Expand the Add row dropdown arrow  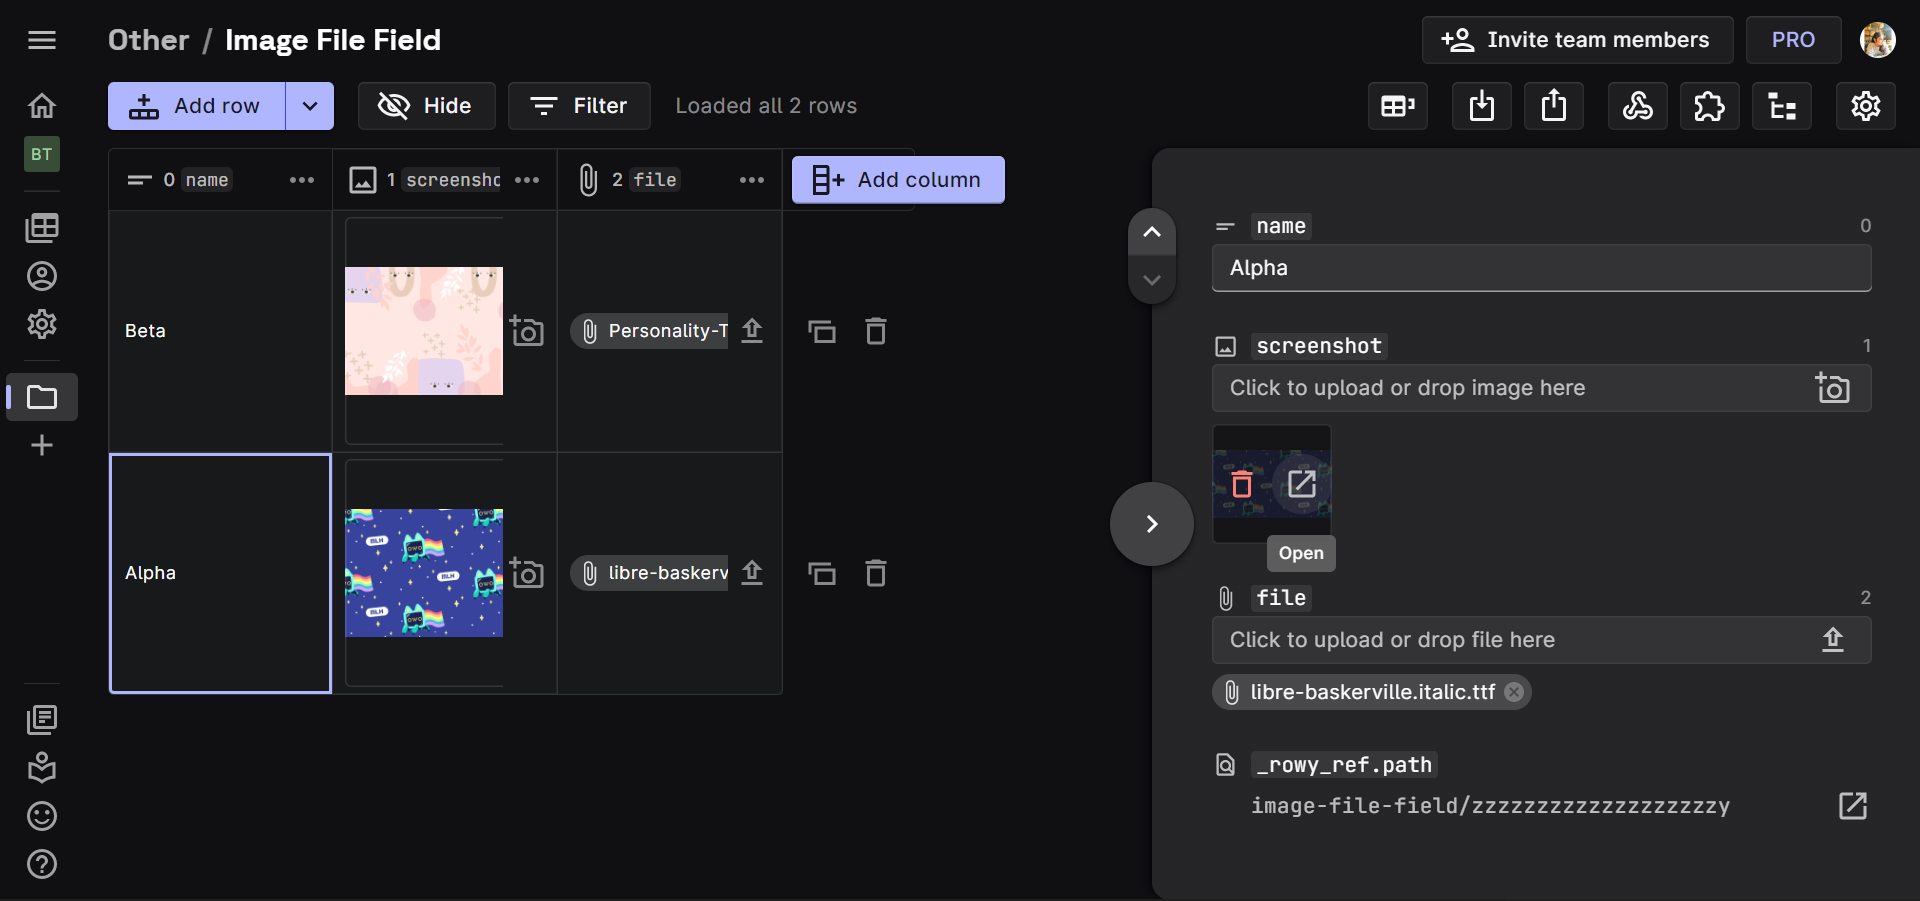(x=310, y=106)
